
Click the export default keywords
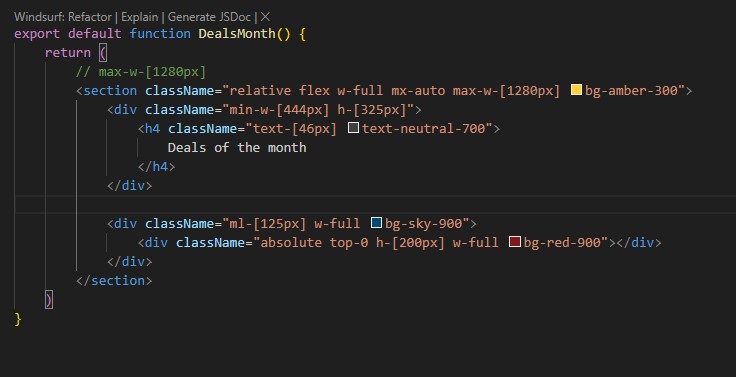coord(68,34)
